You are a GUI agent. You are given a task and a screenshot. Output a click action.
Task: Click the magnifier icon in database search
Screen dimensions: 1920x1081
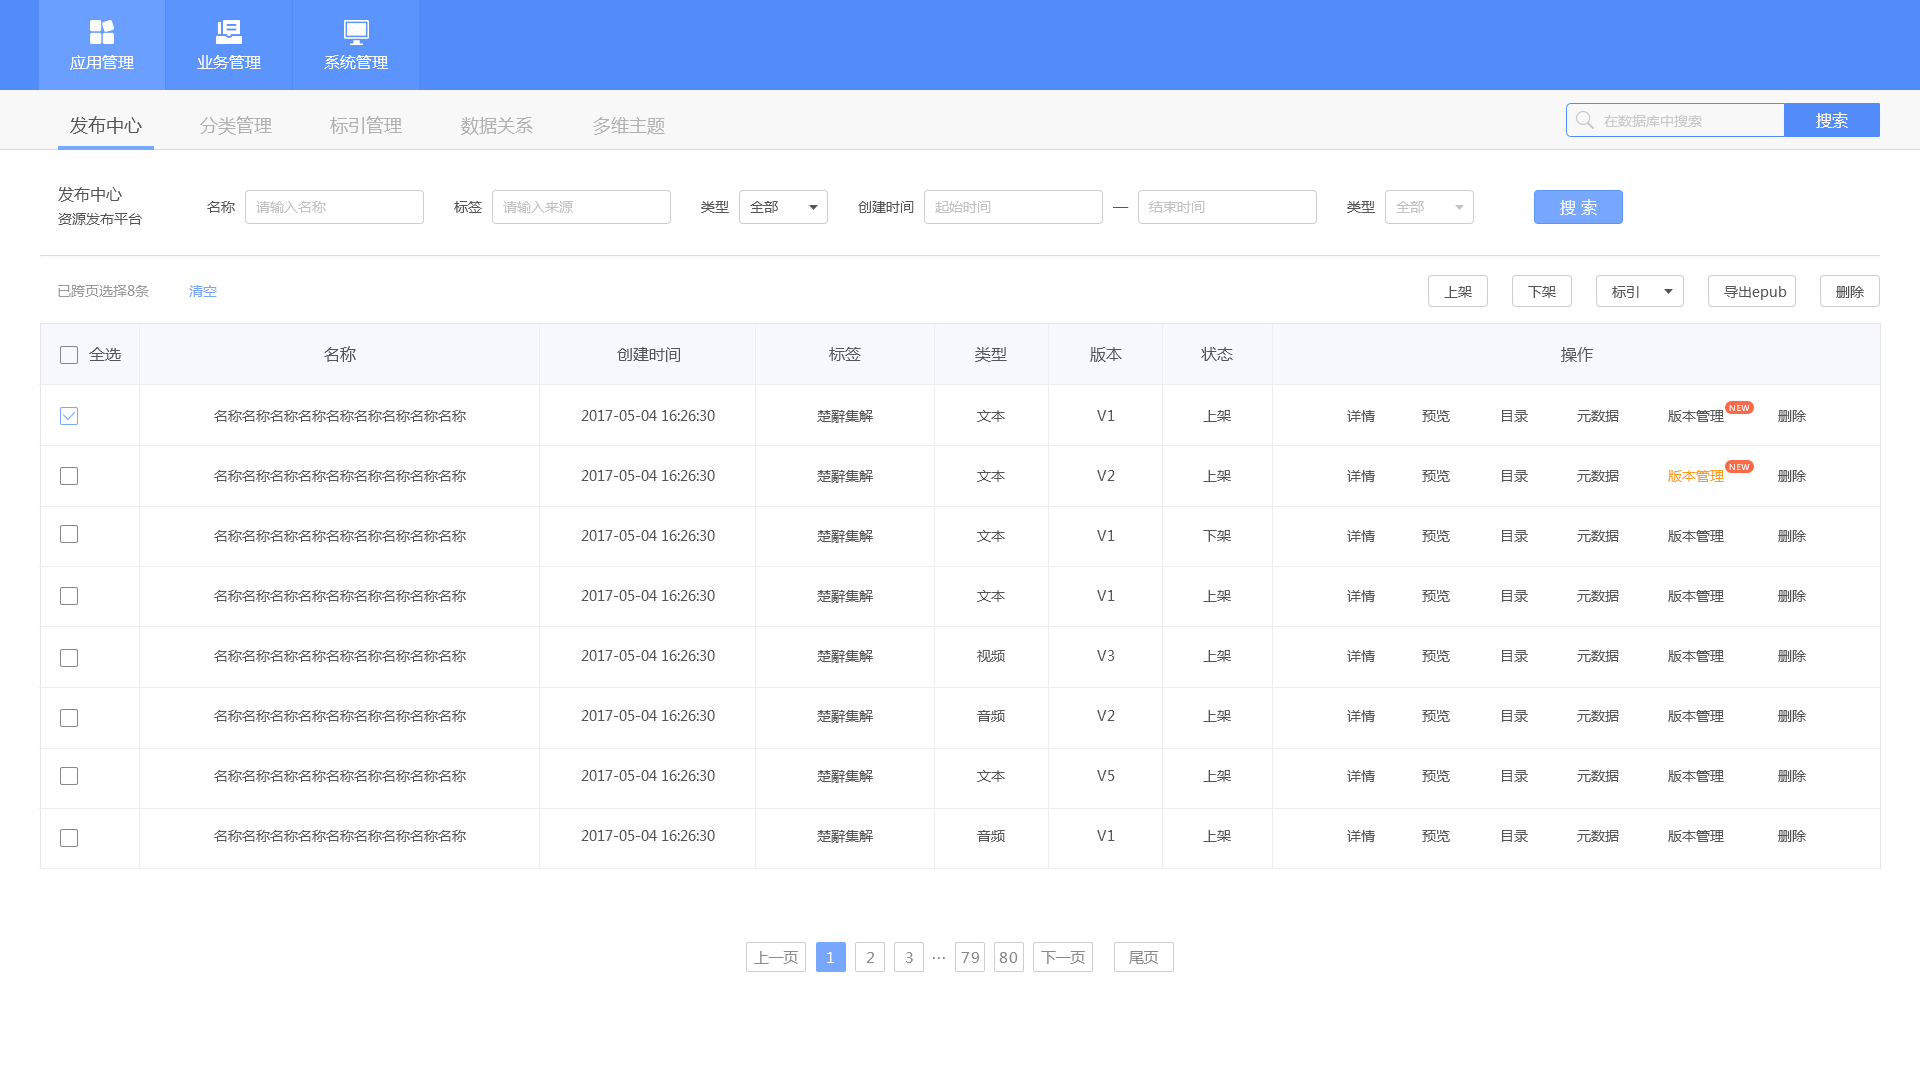pyautogui.click(x=1585, y=120)
